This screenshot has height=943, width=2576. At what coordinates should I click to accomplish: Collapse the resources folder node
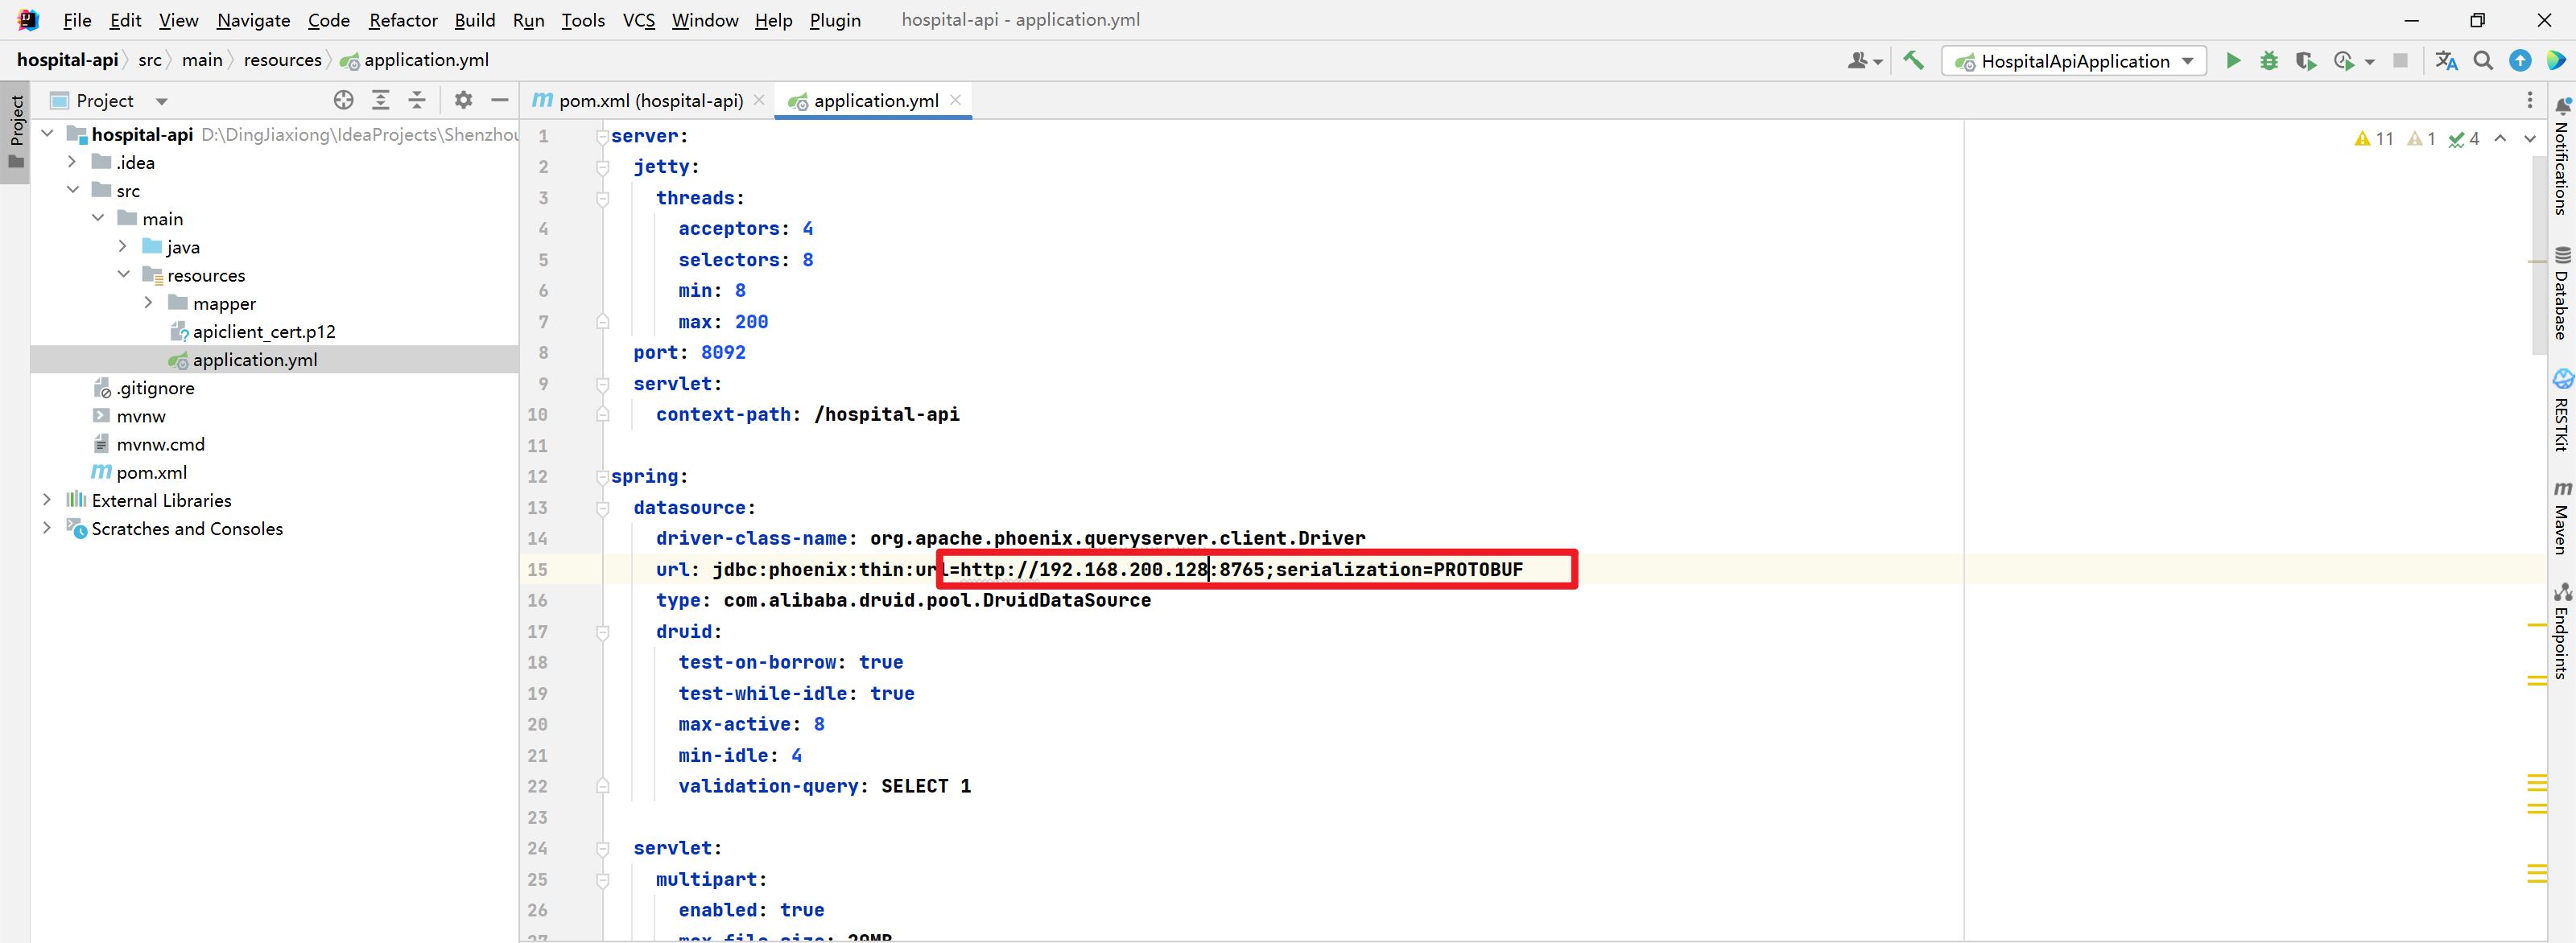123,274
